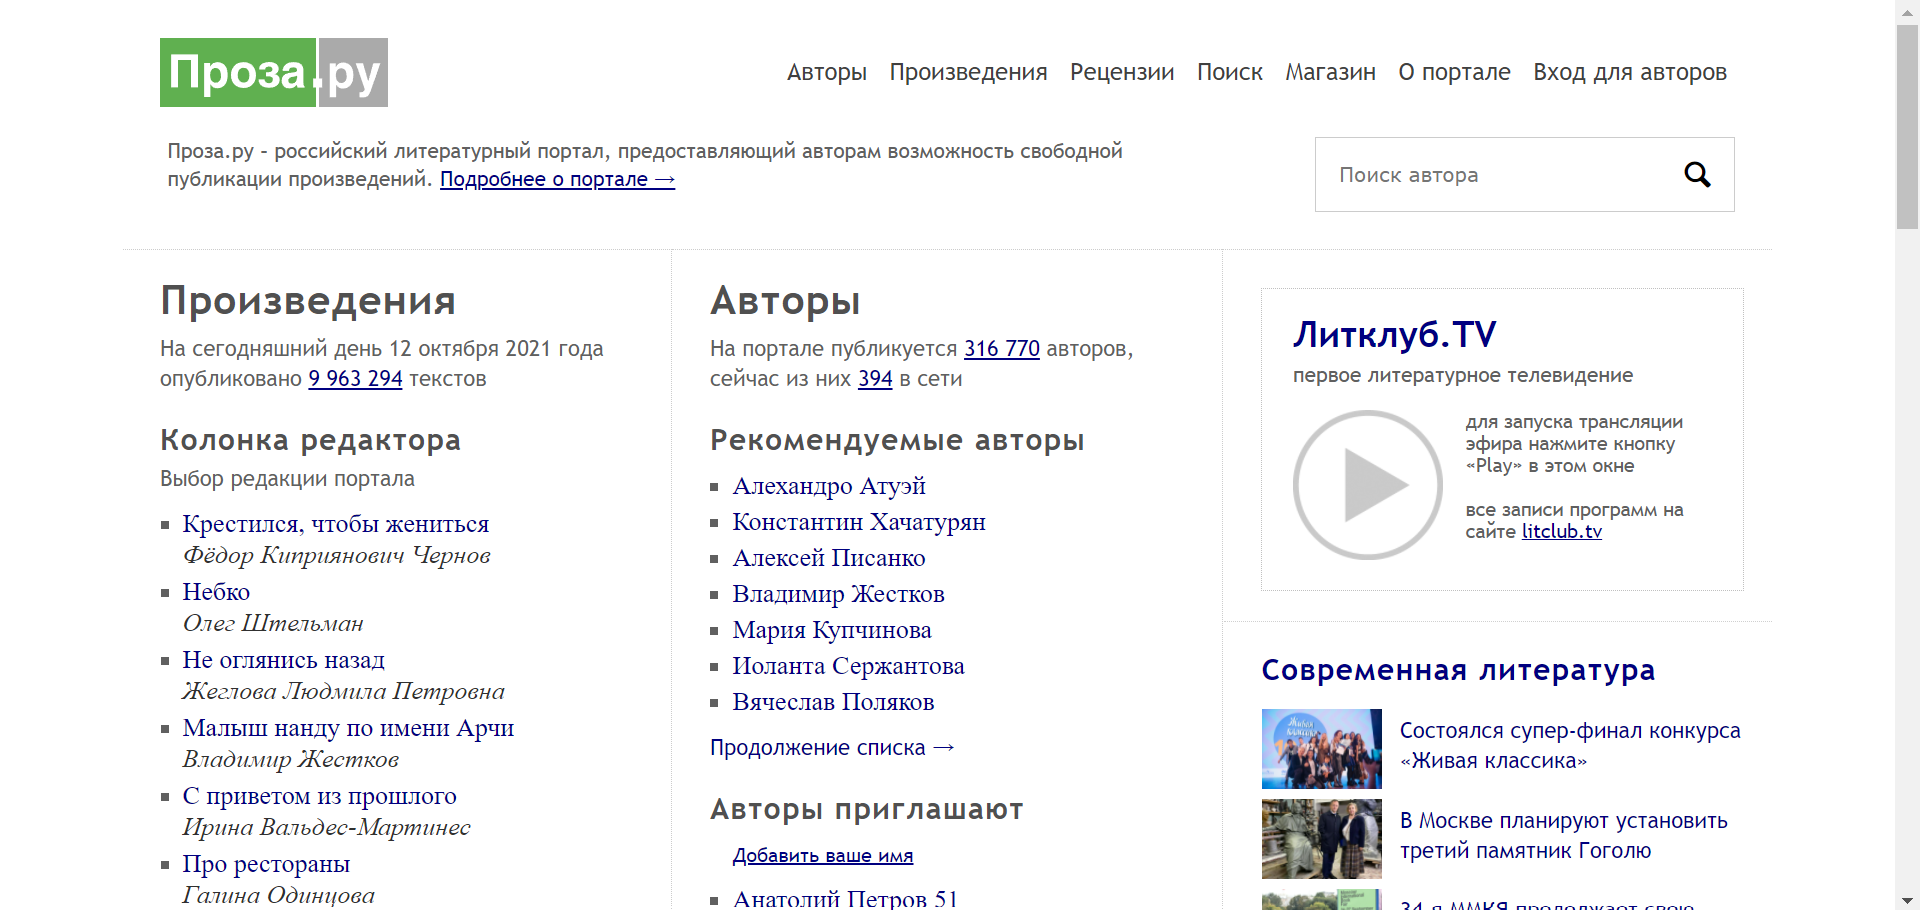Read the Живая классика супер-финал news
The width and height of the screenshot is (1920, 910).
pyautogui.click(x=1570, y=746)
